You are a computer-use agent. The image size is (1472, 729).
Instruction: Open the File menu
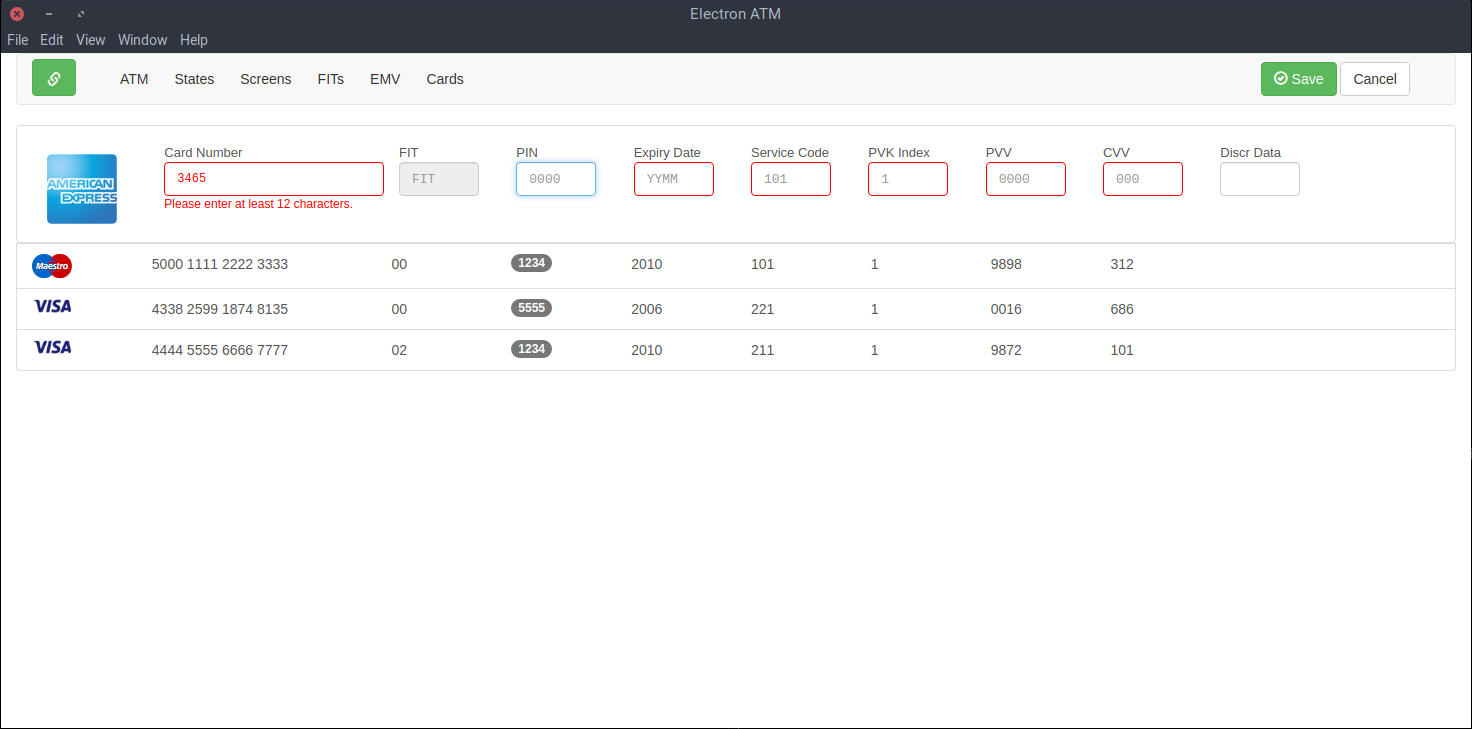pos(18,40)
